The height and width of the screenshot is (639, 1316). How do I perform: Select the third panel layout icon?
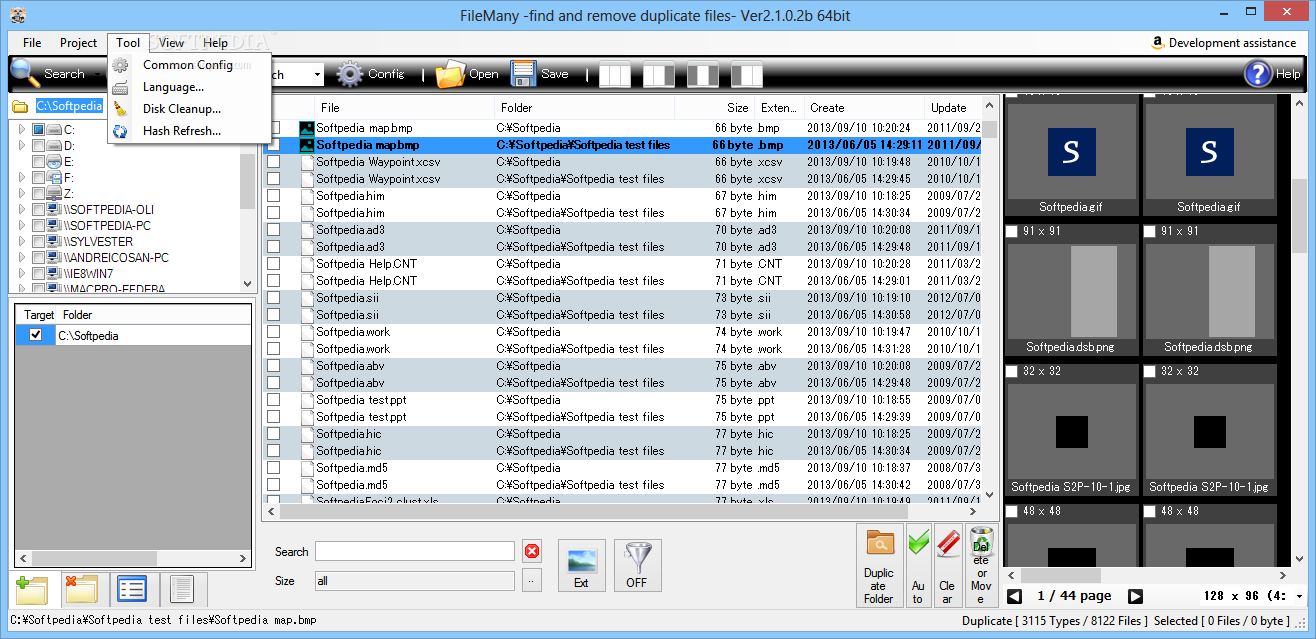tap(703, 75)
